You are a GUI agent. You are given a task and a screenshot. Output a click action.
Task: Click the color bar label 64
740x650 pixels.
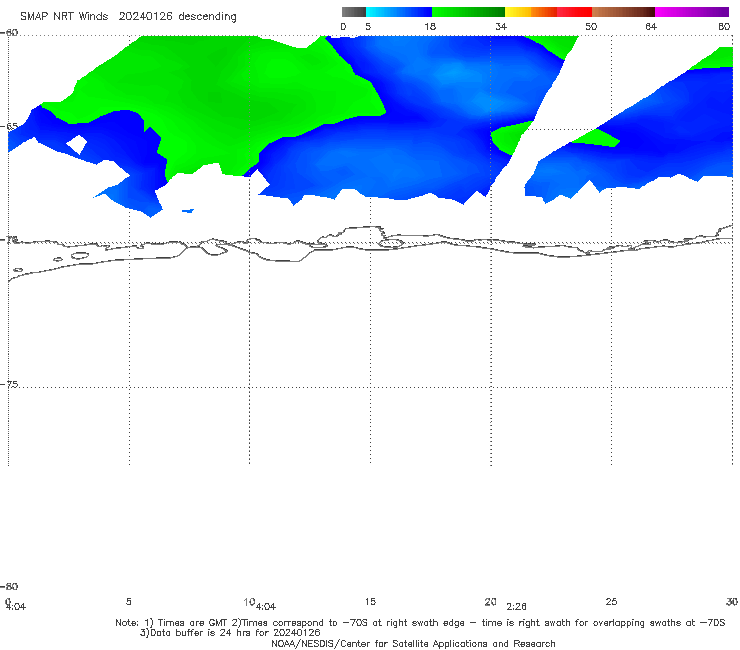point(651,27)
